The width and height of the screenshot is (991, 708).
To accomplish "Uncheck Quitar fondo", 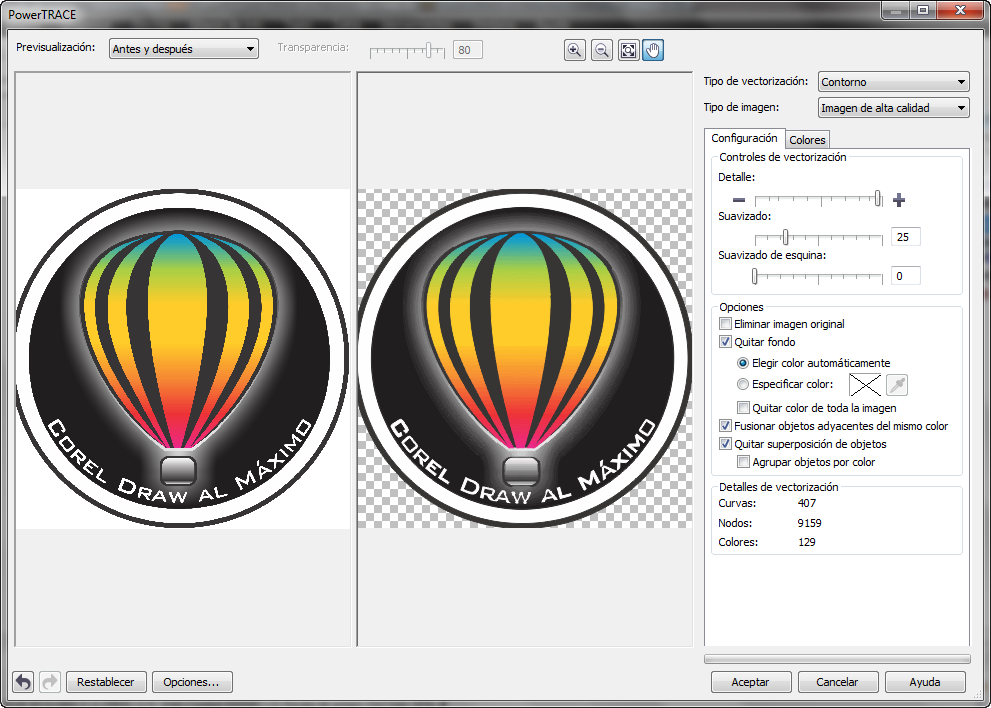I will pos(725,341).
